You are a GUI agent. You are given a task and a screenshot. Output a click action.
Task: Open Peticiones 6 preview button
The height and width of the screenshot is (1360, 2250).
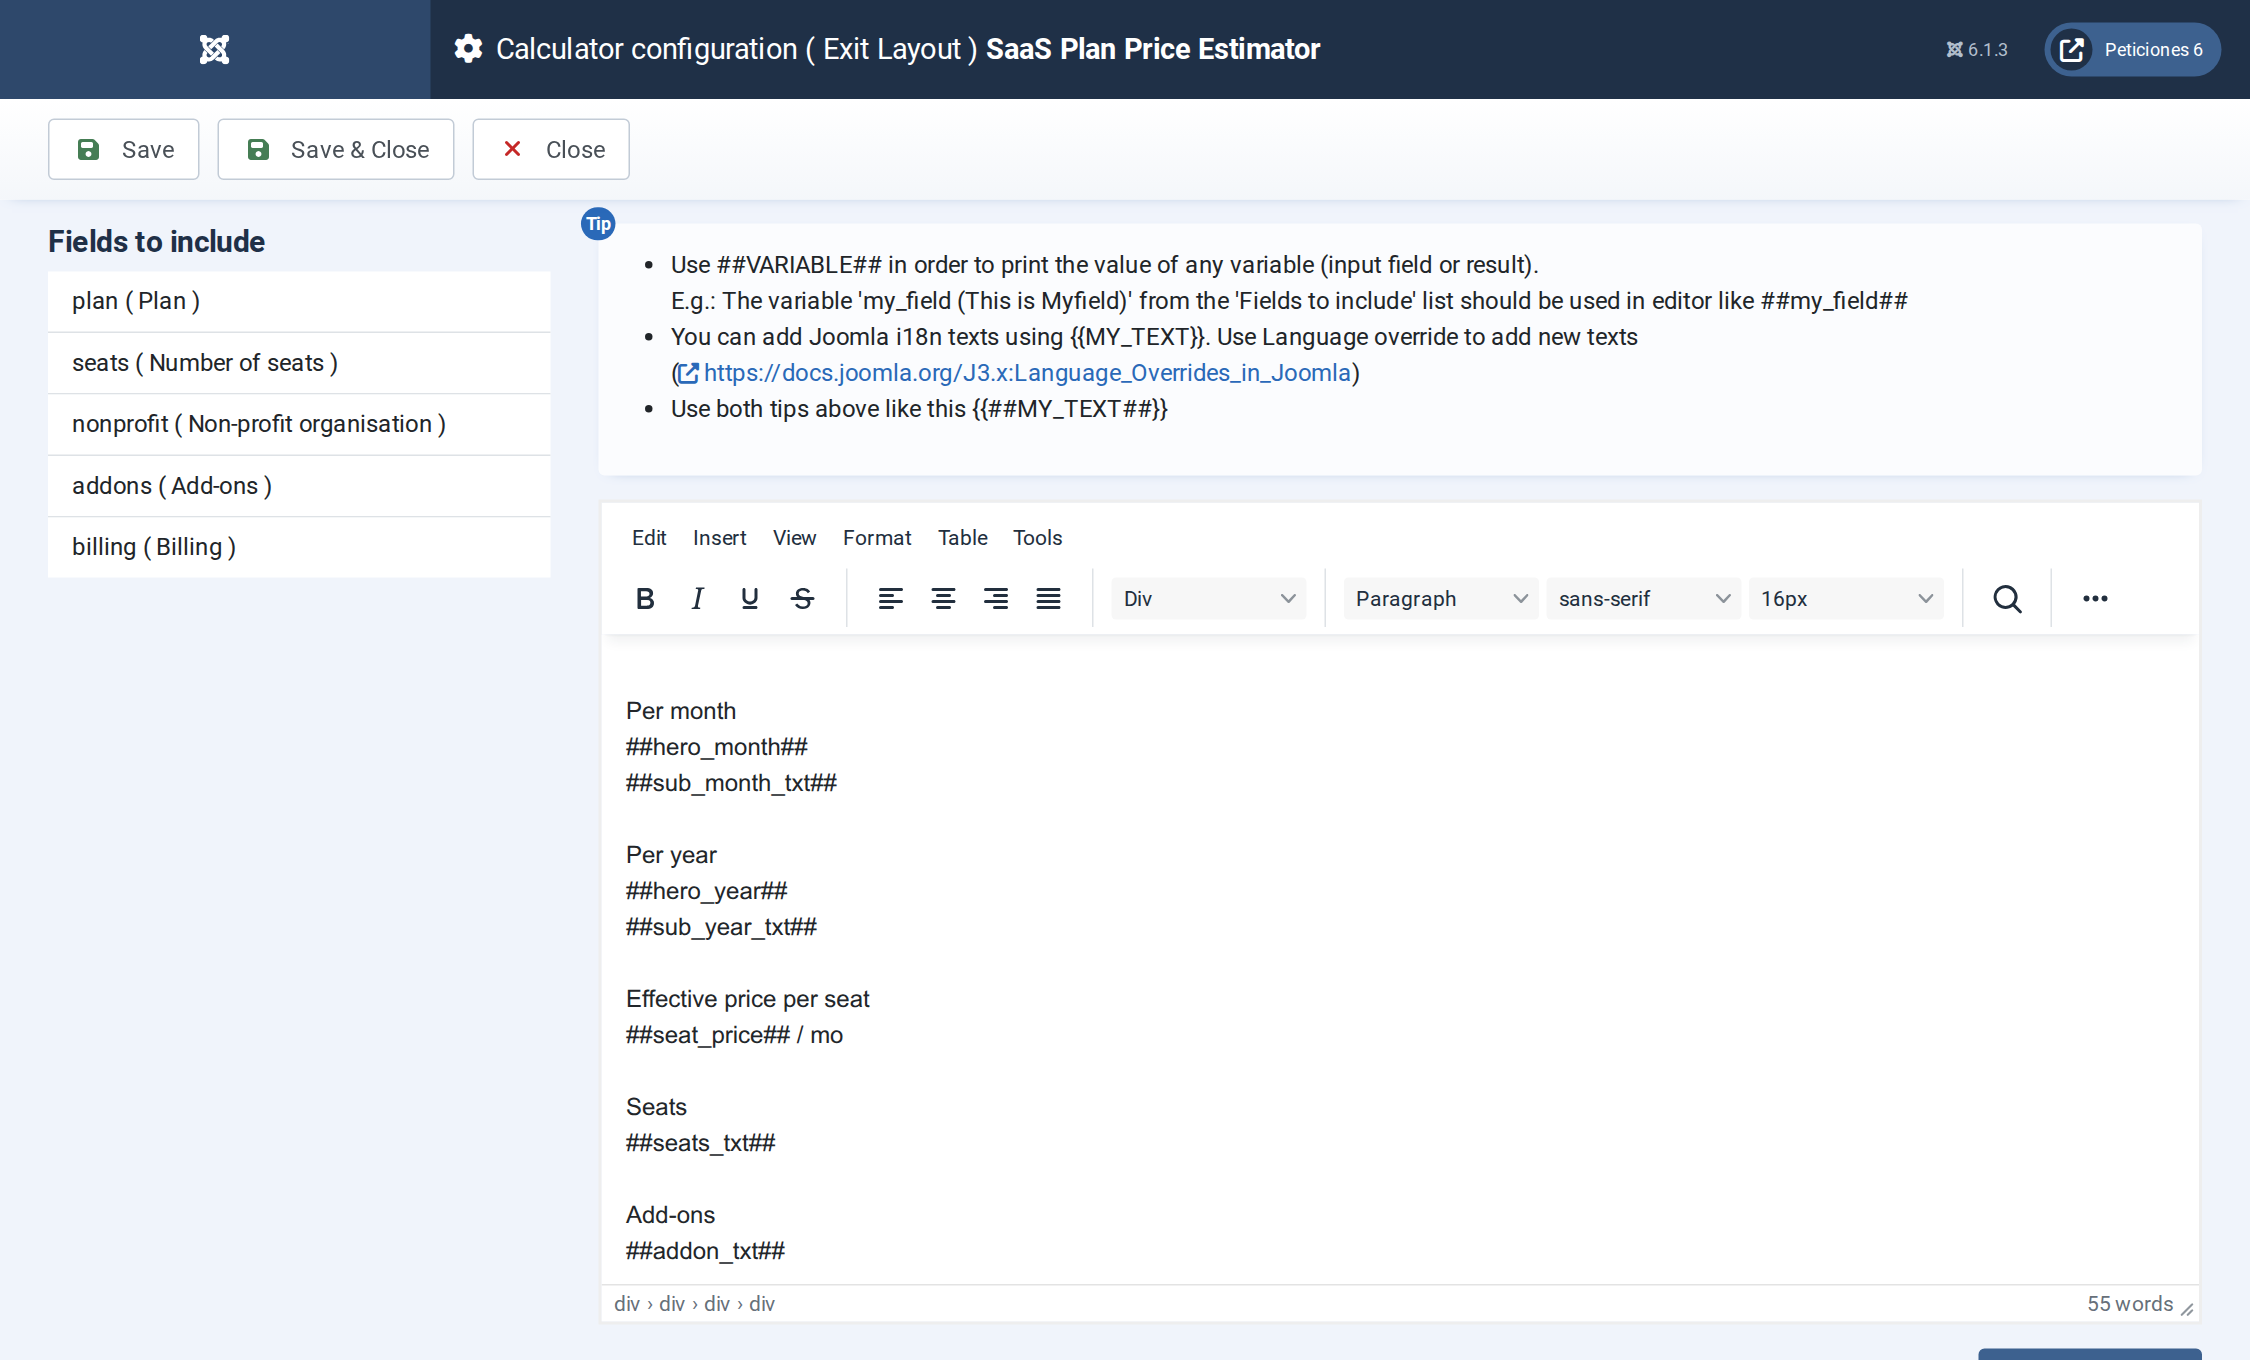pos(2132,49)
